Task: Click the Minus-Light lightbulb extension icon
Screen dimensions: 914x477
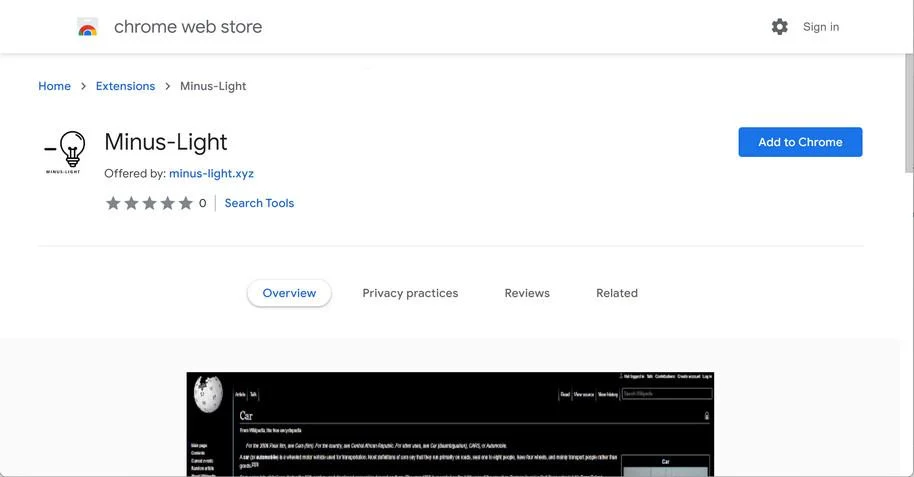Action: [65, 152]
